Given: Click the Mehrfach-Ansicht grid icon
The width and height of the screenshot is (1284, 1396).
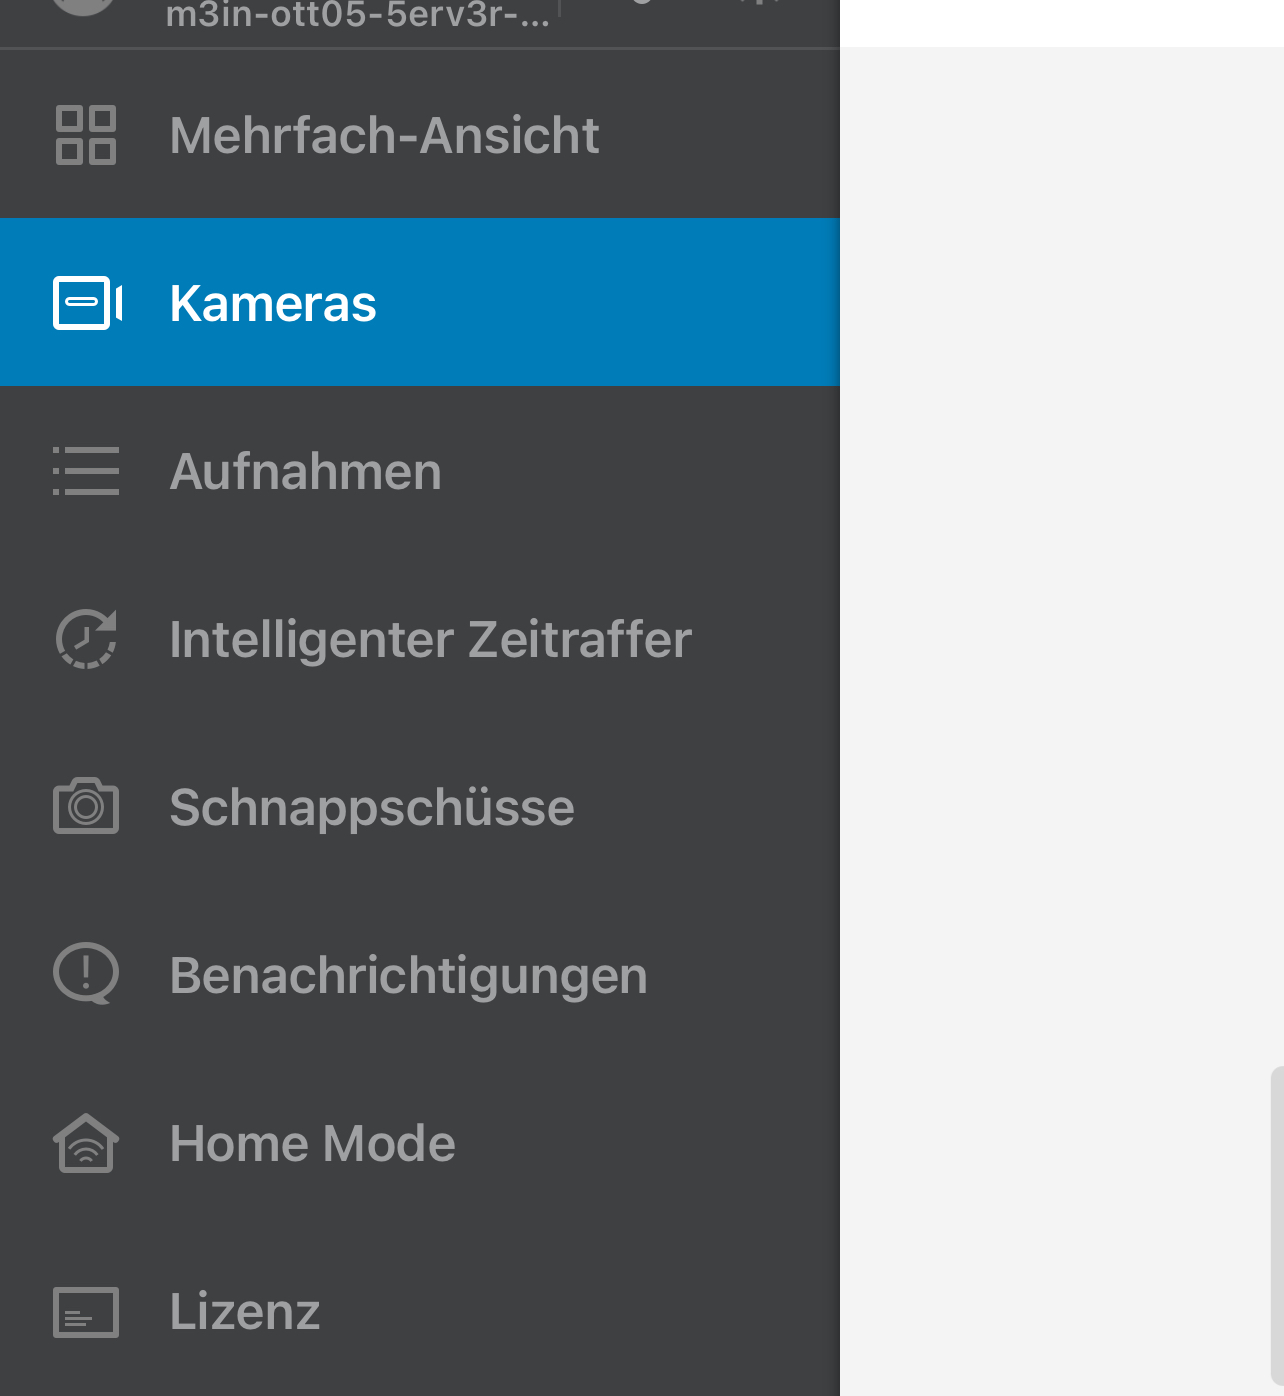Looking at the screenshot, I should coord(86,135).
